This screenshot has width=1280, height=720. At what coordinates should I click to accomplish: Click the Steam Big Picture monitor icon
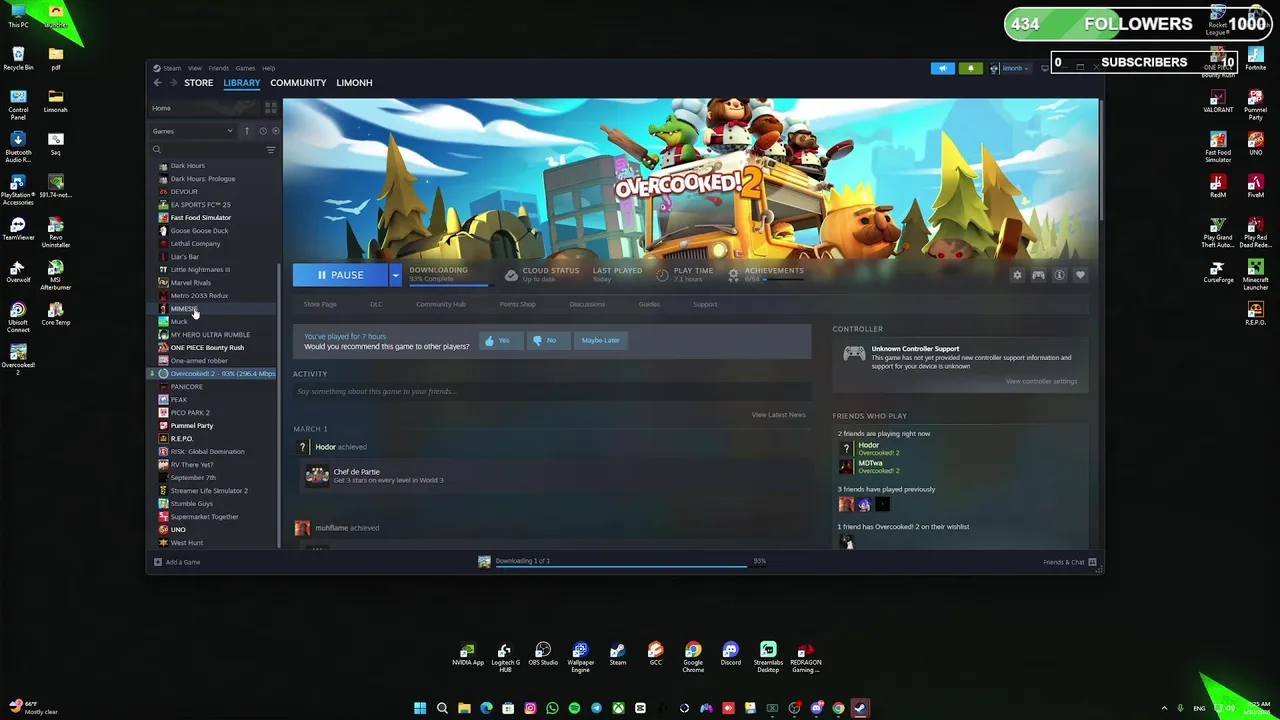click(x=1045, y=69)
